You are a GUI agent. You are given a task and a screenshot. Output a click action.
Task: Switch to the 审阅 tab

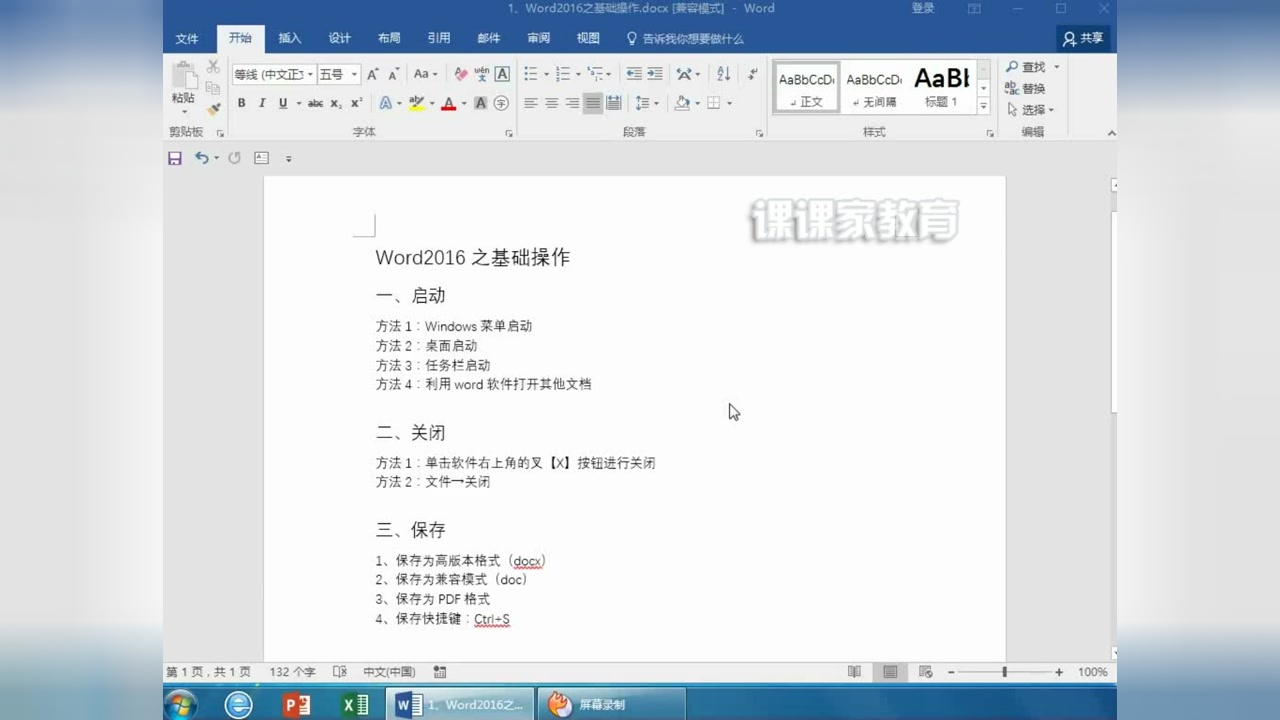[x=539, y=38]
